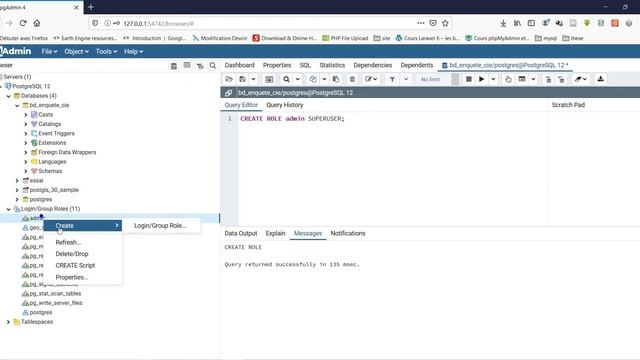Screen dimensions: 640x360
Task: Choose Login/Group Role... in Create submenu
Action: (x=160, y=225)
